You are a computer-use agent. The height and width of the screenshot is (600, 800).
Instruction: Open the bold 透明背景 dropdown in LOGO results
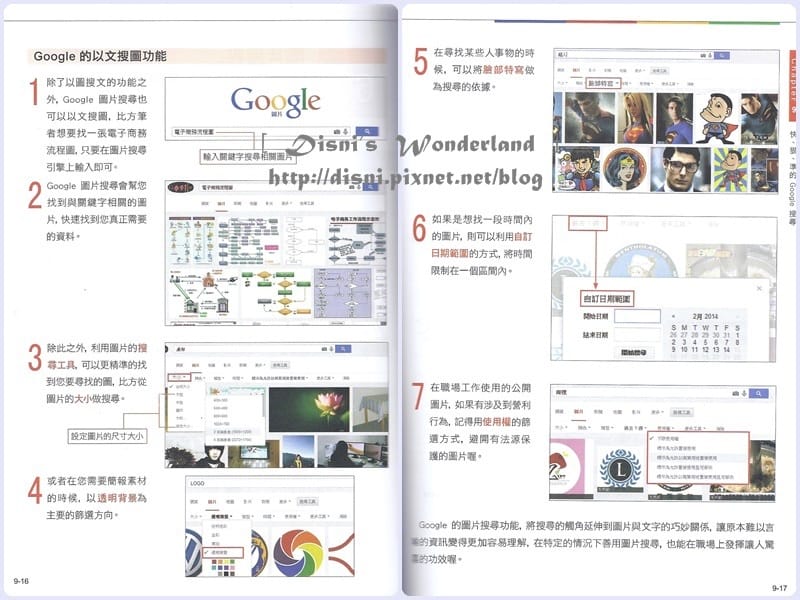[x=222, y=516]
